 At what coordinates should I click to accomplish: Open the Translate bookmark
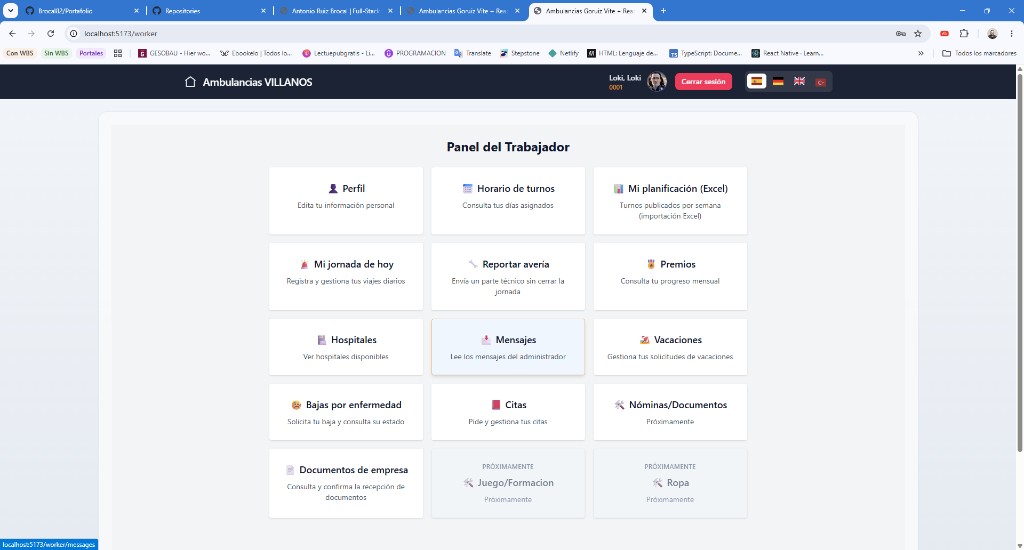click(472, 54)
